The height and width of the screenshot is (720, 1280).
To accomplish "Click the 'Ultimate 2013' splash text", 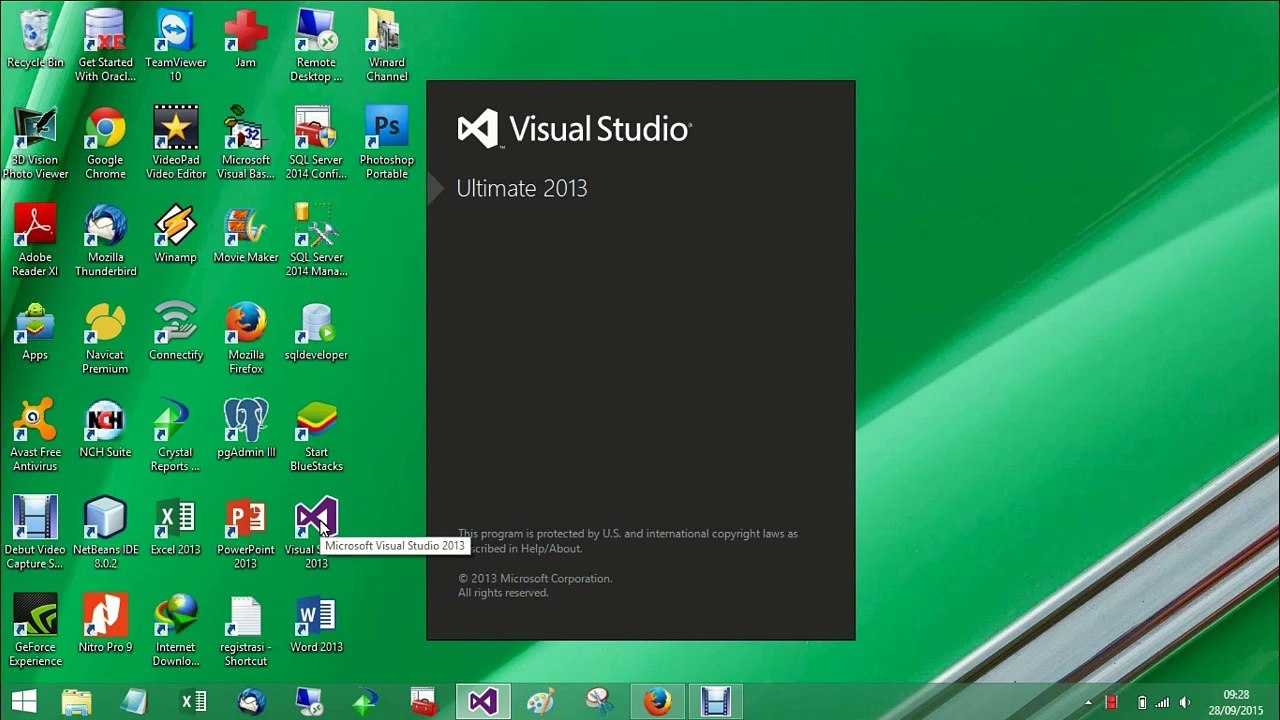I will 522,188.
